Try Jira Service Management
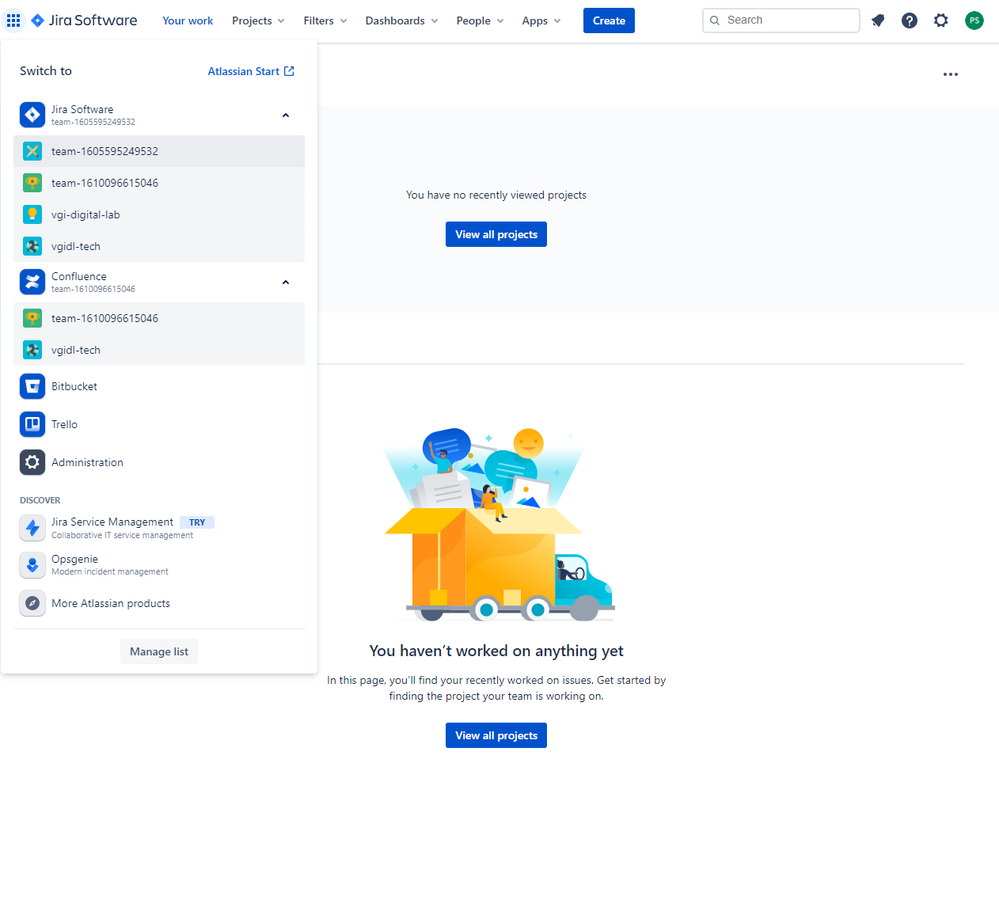999x907 pixels. pyautogui.click(x=159, y=528)
